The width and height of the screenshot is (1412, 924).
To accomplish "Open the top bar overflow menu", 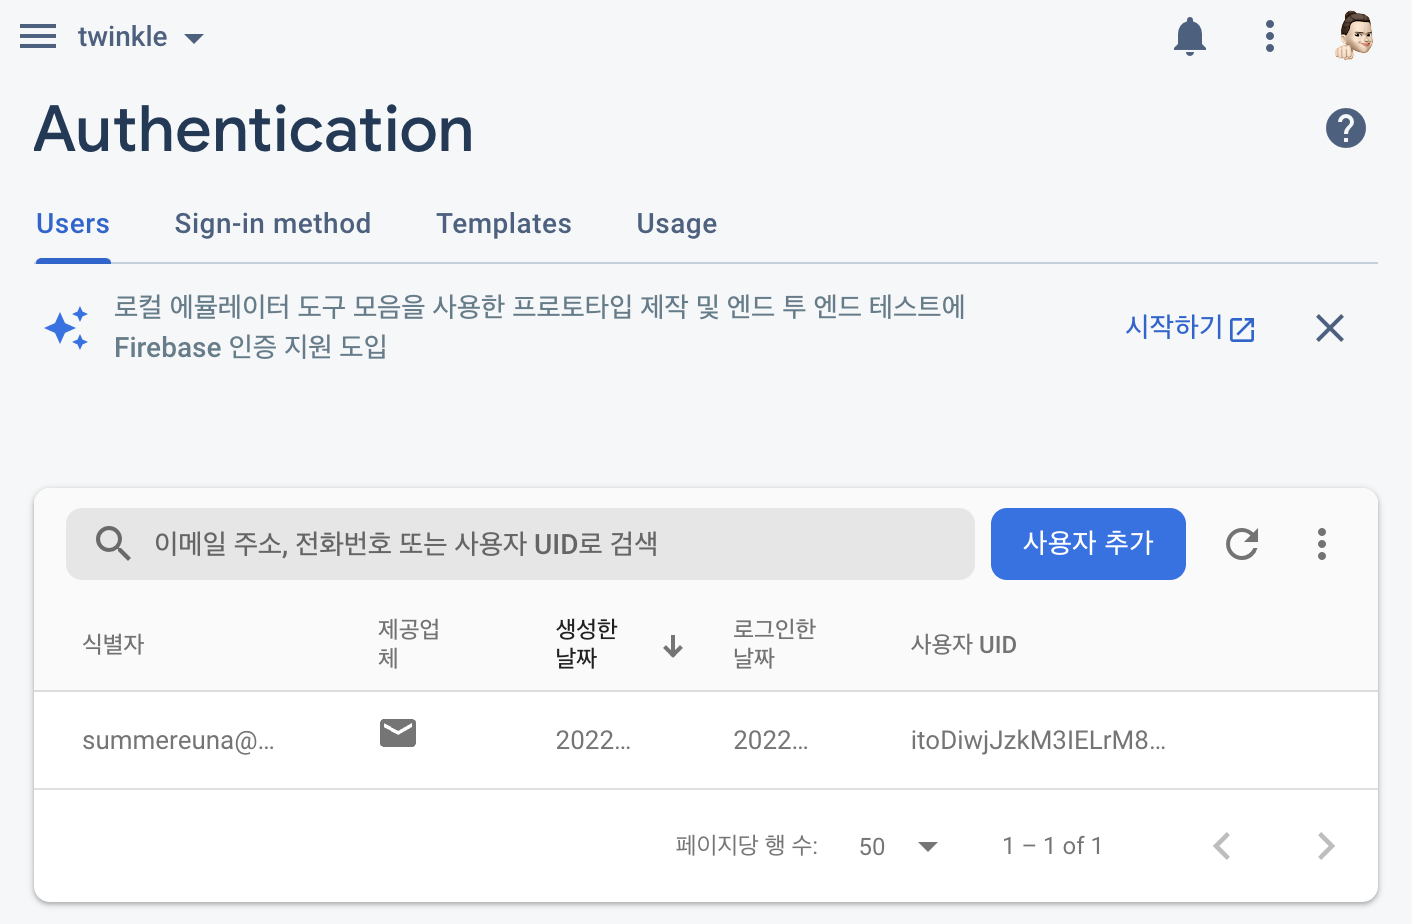I will coord(1270,37).
